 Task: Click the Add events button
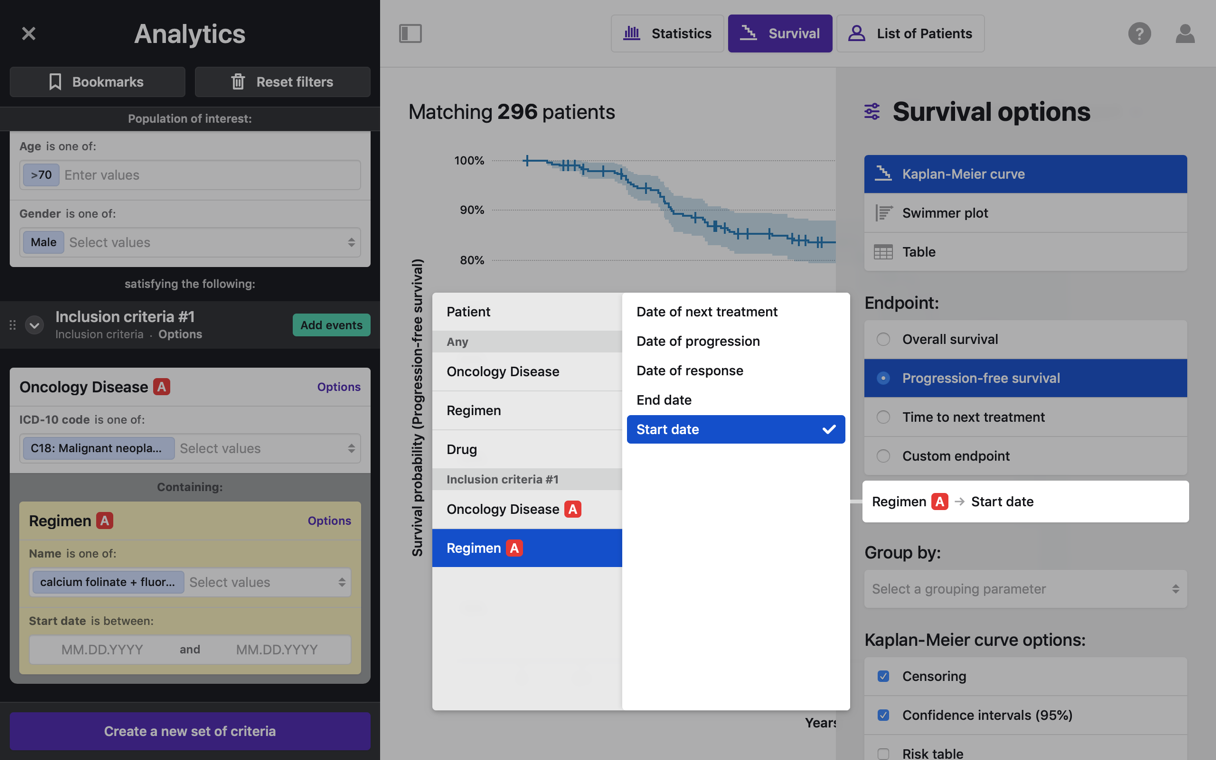point(331,325)
